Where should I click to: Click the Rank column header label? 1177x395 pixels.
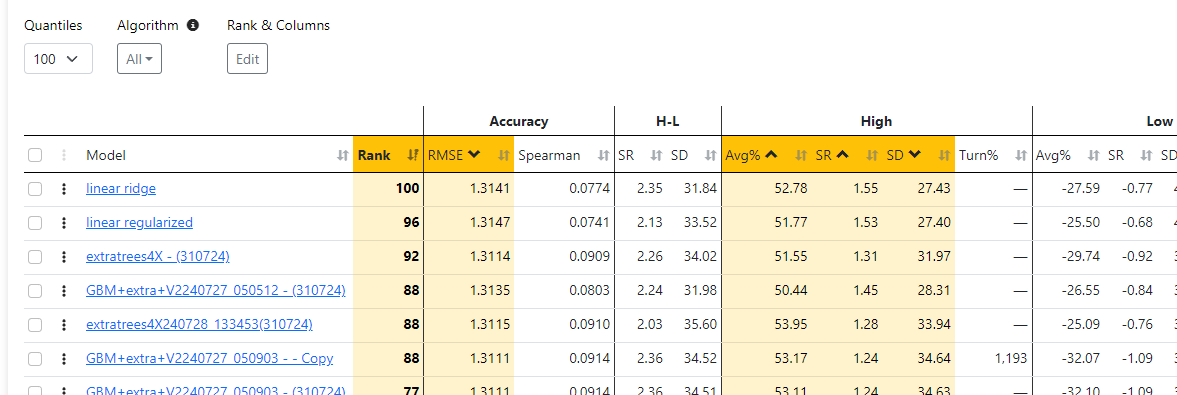coord(374,155)
